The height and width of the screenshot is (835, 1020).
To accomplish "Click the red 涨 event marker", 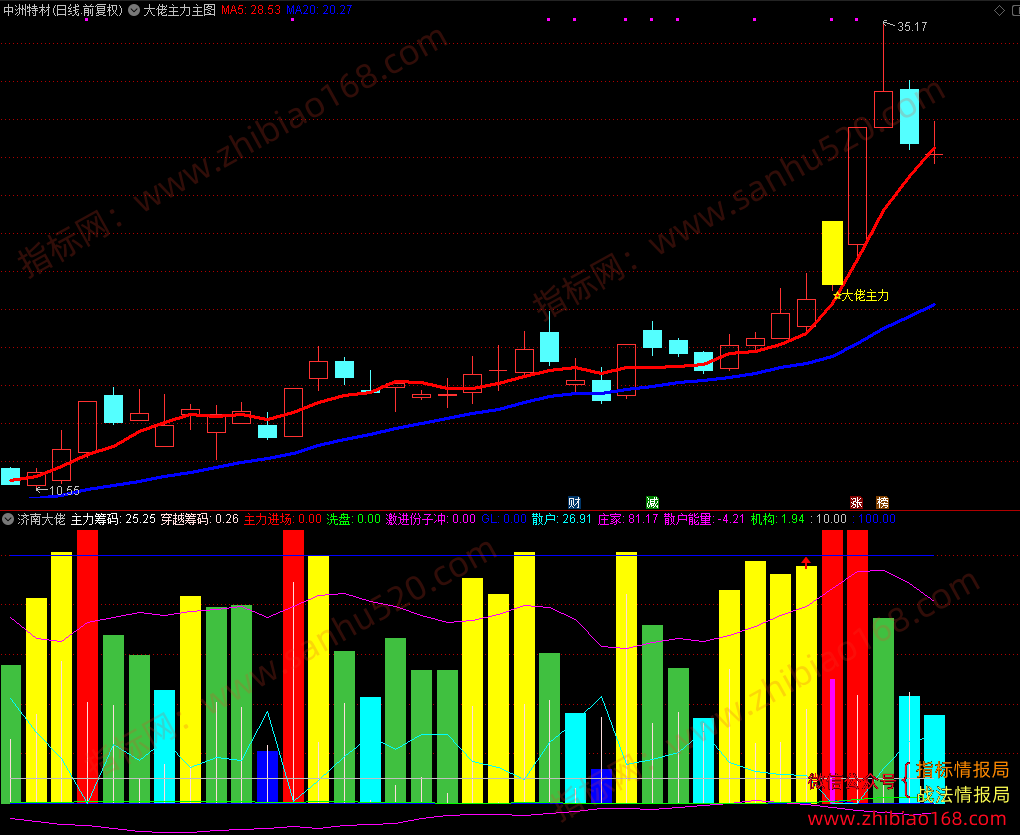I will click(857, 503).
